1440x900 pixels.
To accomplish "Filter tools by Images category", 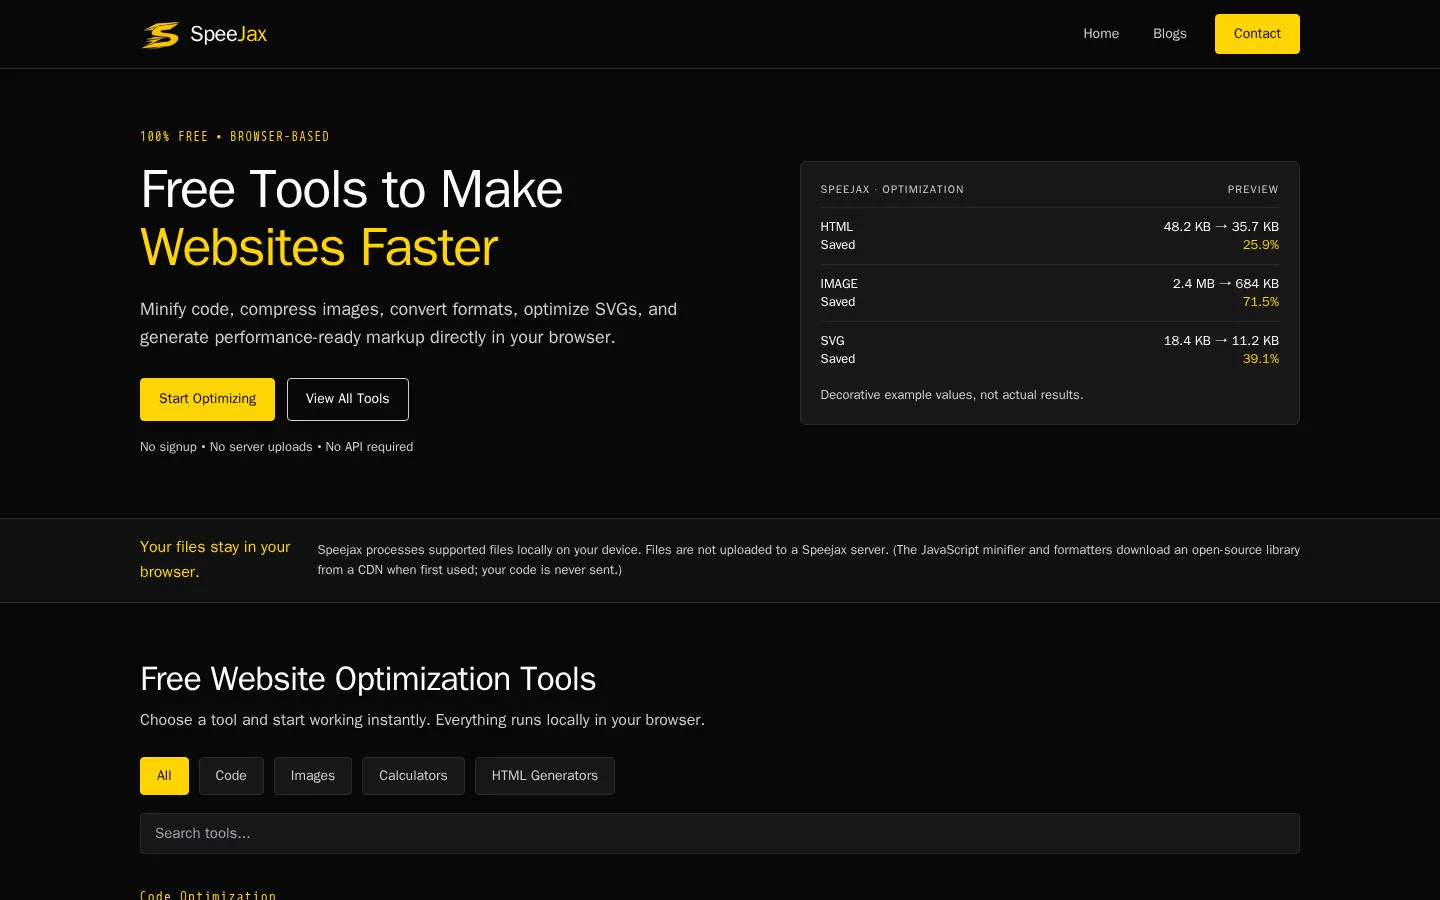I will [313, 776].
